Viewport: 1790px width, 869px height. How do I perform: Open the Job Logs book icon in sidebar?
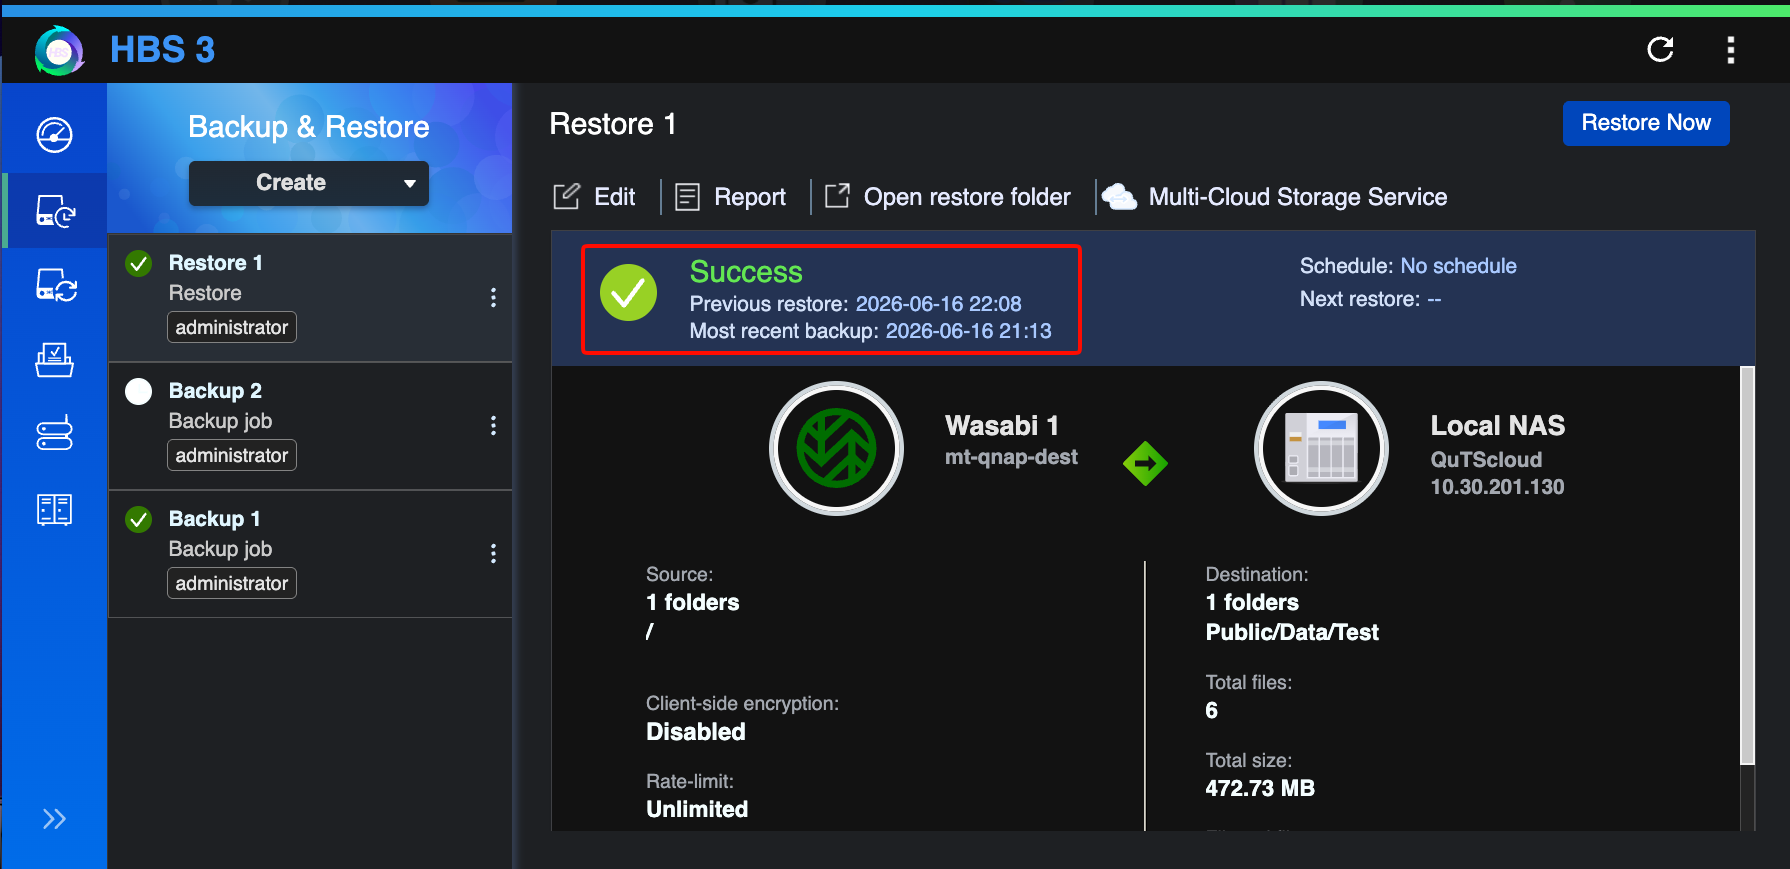pos(54,510)
